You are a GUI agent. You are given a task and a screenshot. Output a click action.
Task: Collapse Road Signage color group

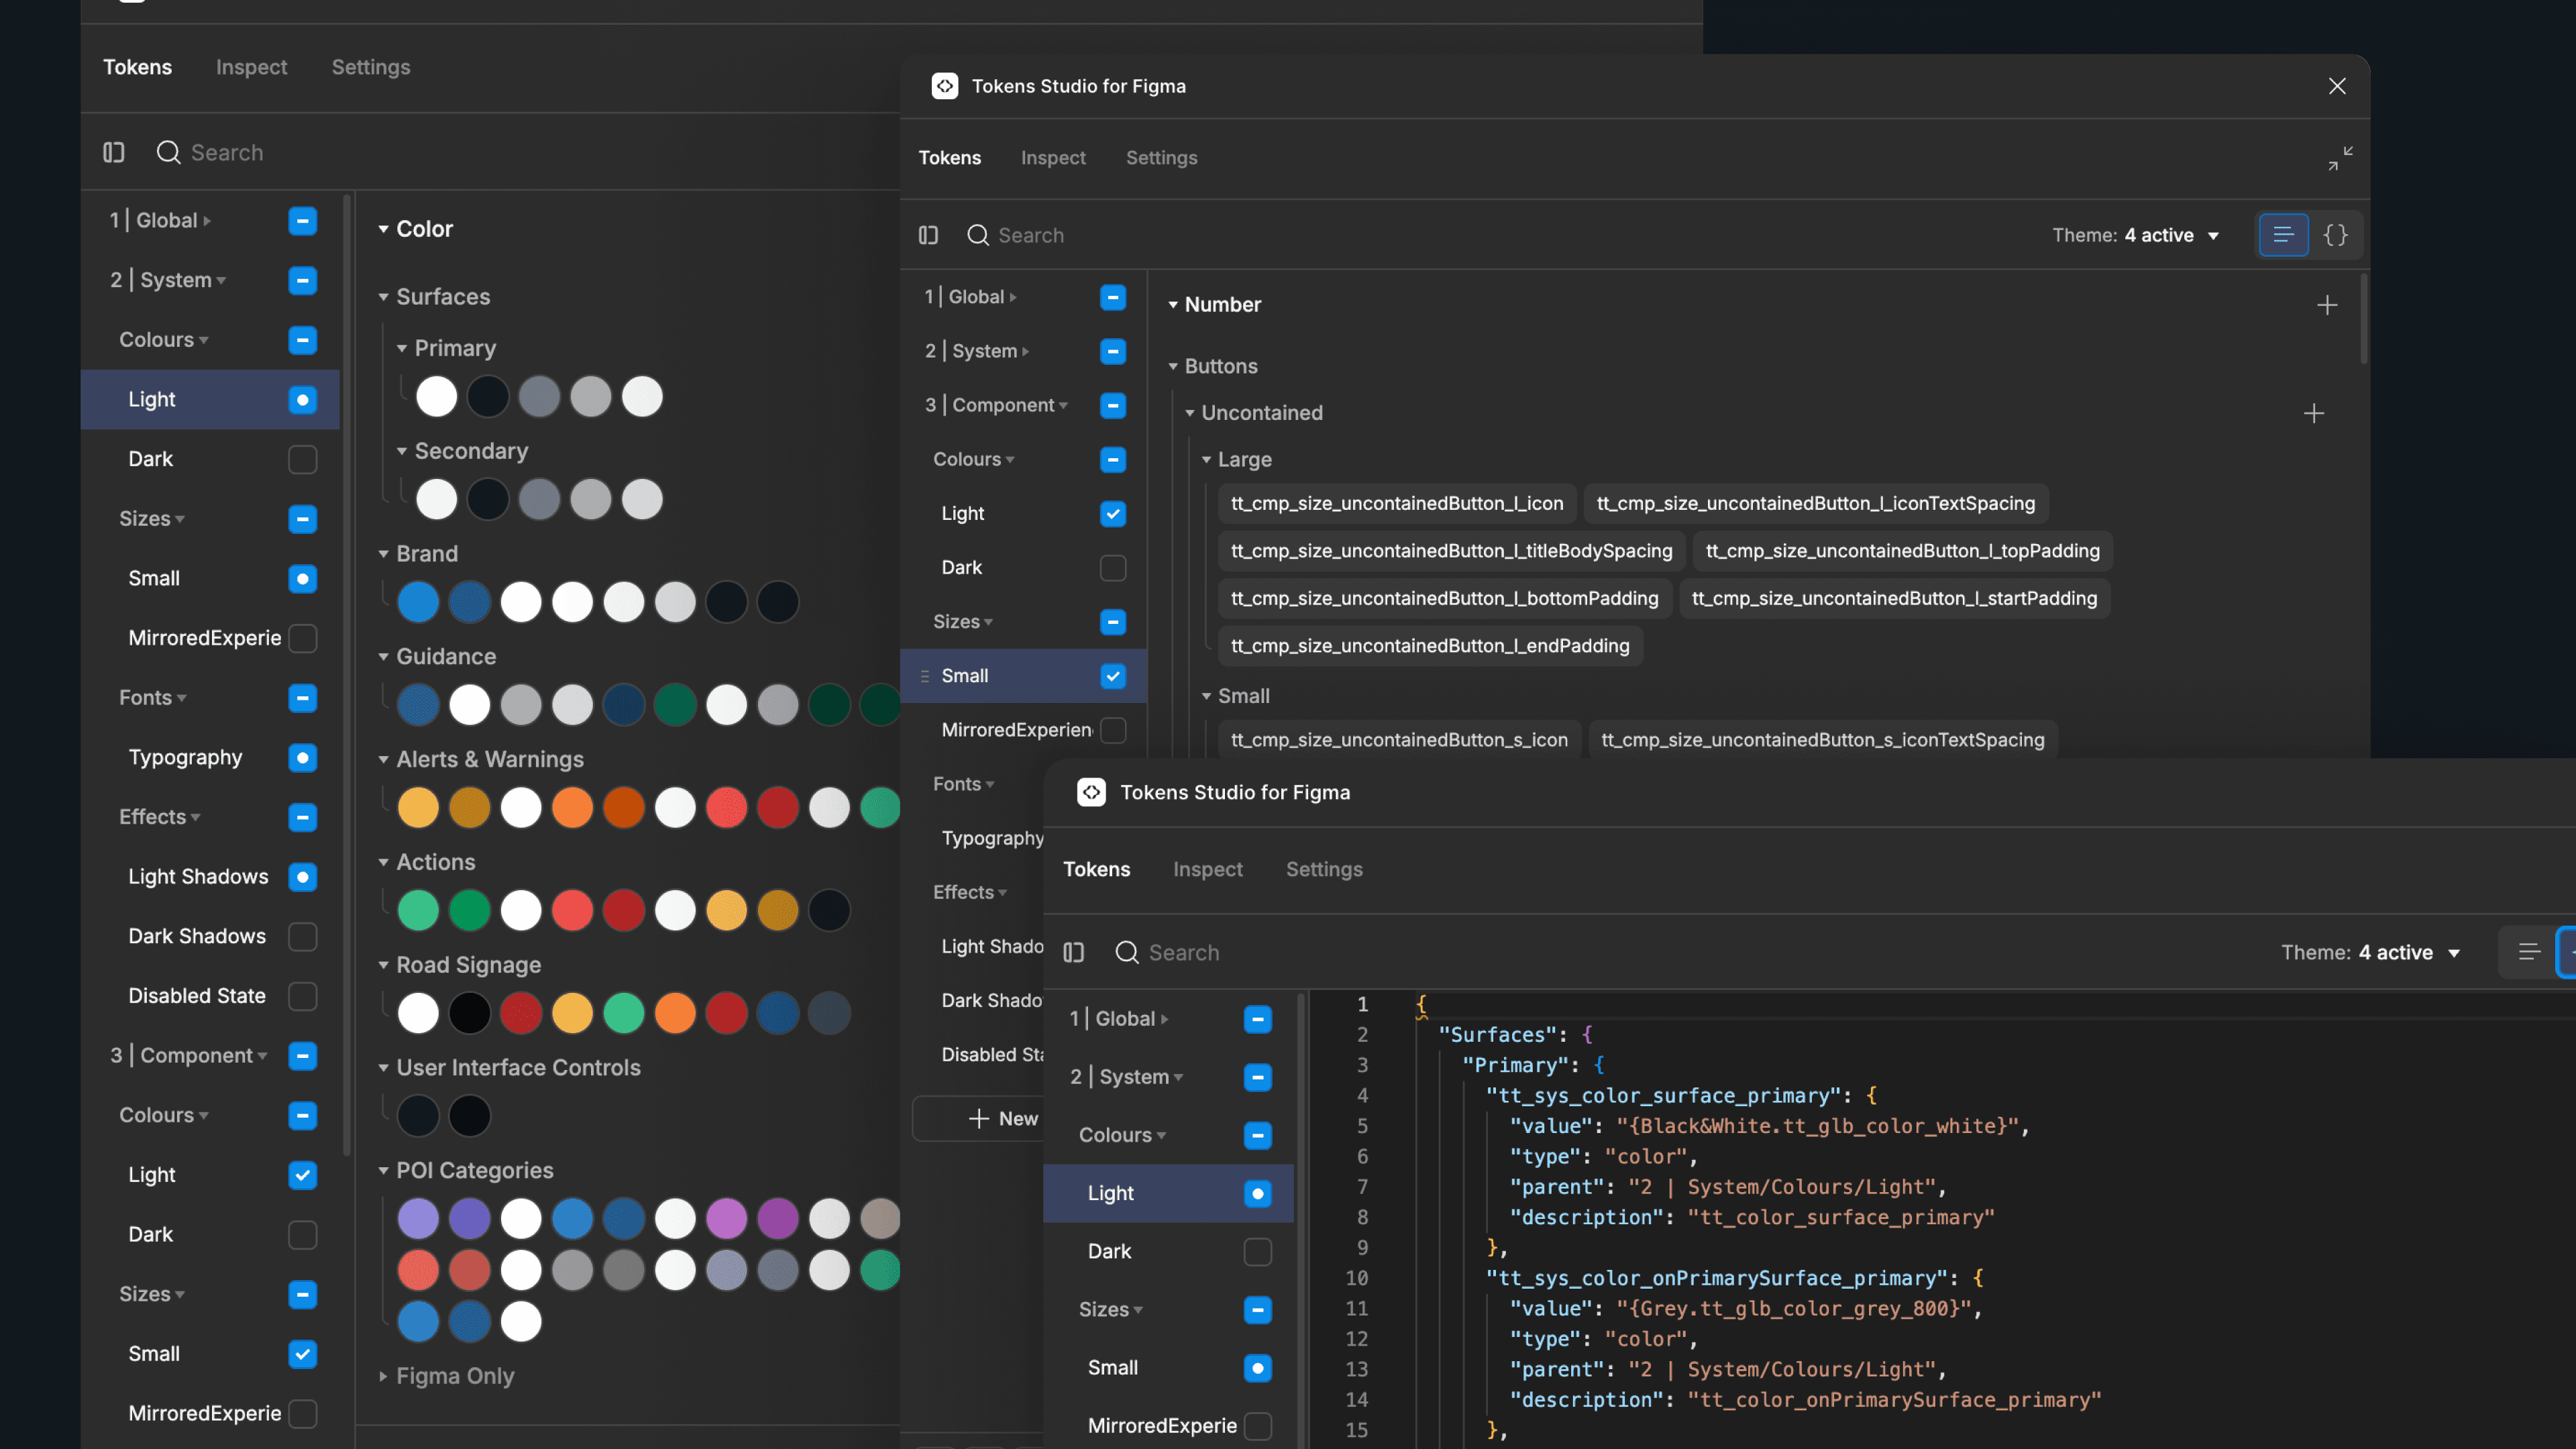click(x=383, y=965)
